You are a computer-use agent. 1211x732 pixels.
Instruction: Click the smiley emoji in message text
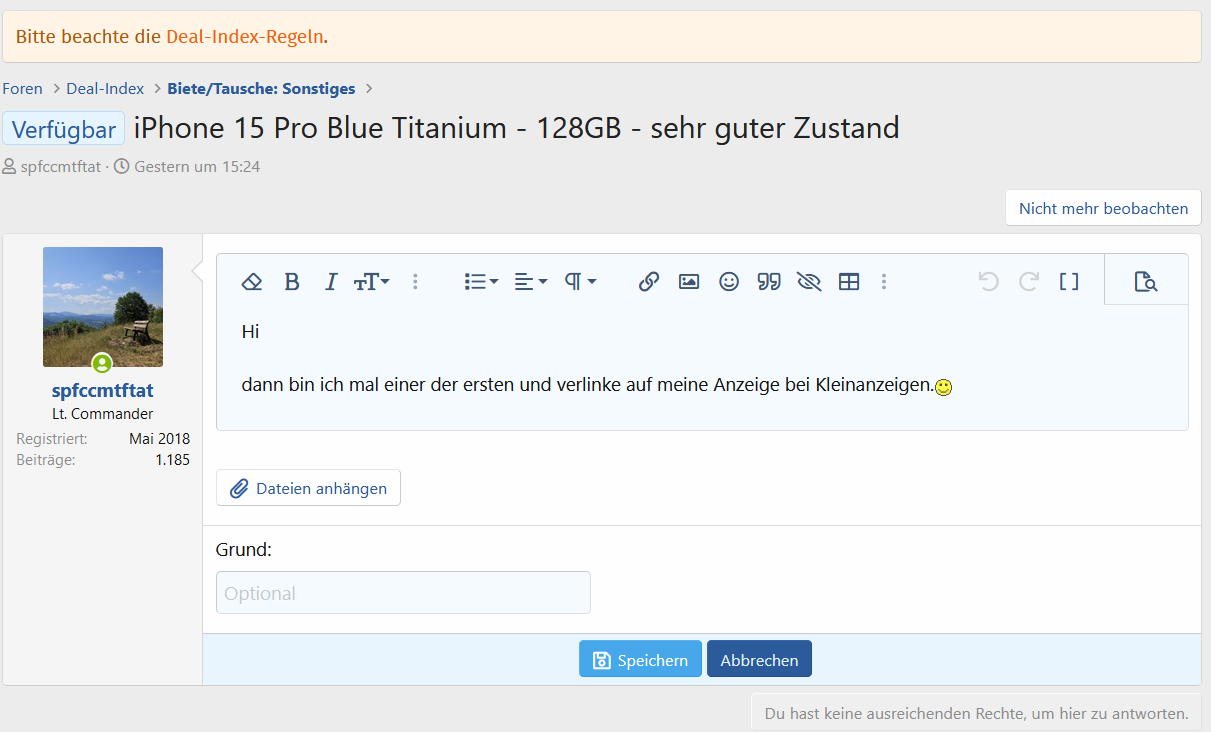pos(943,387)
